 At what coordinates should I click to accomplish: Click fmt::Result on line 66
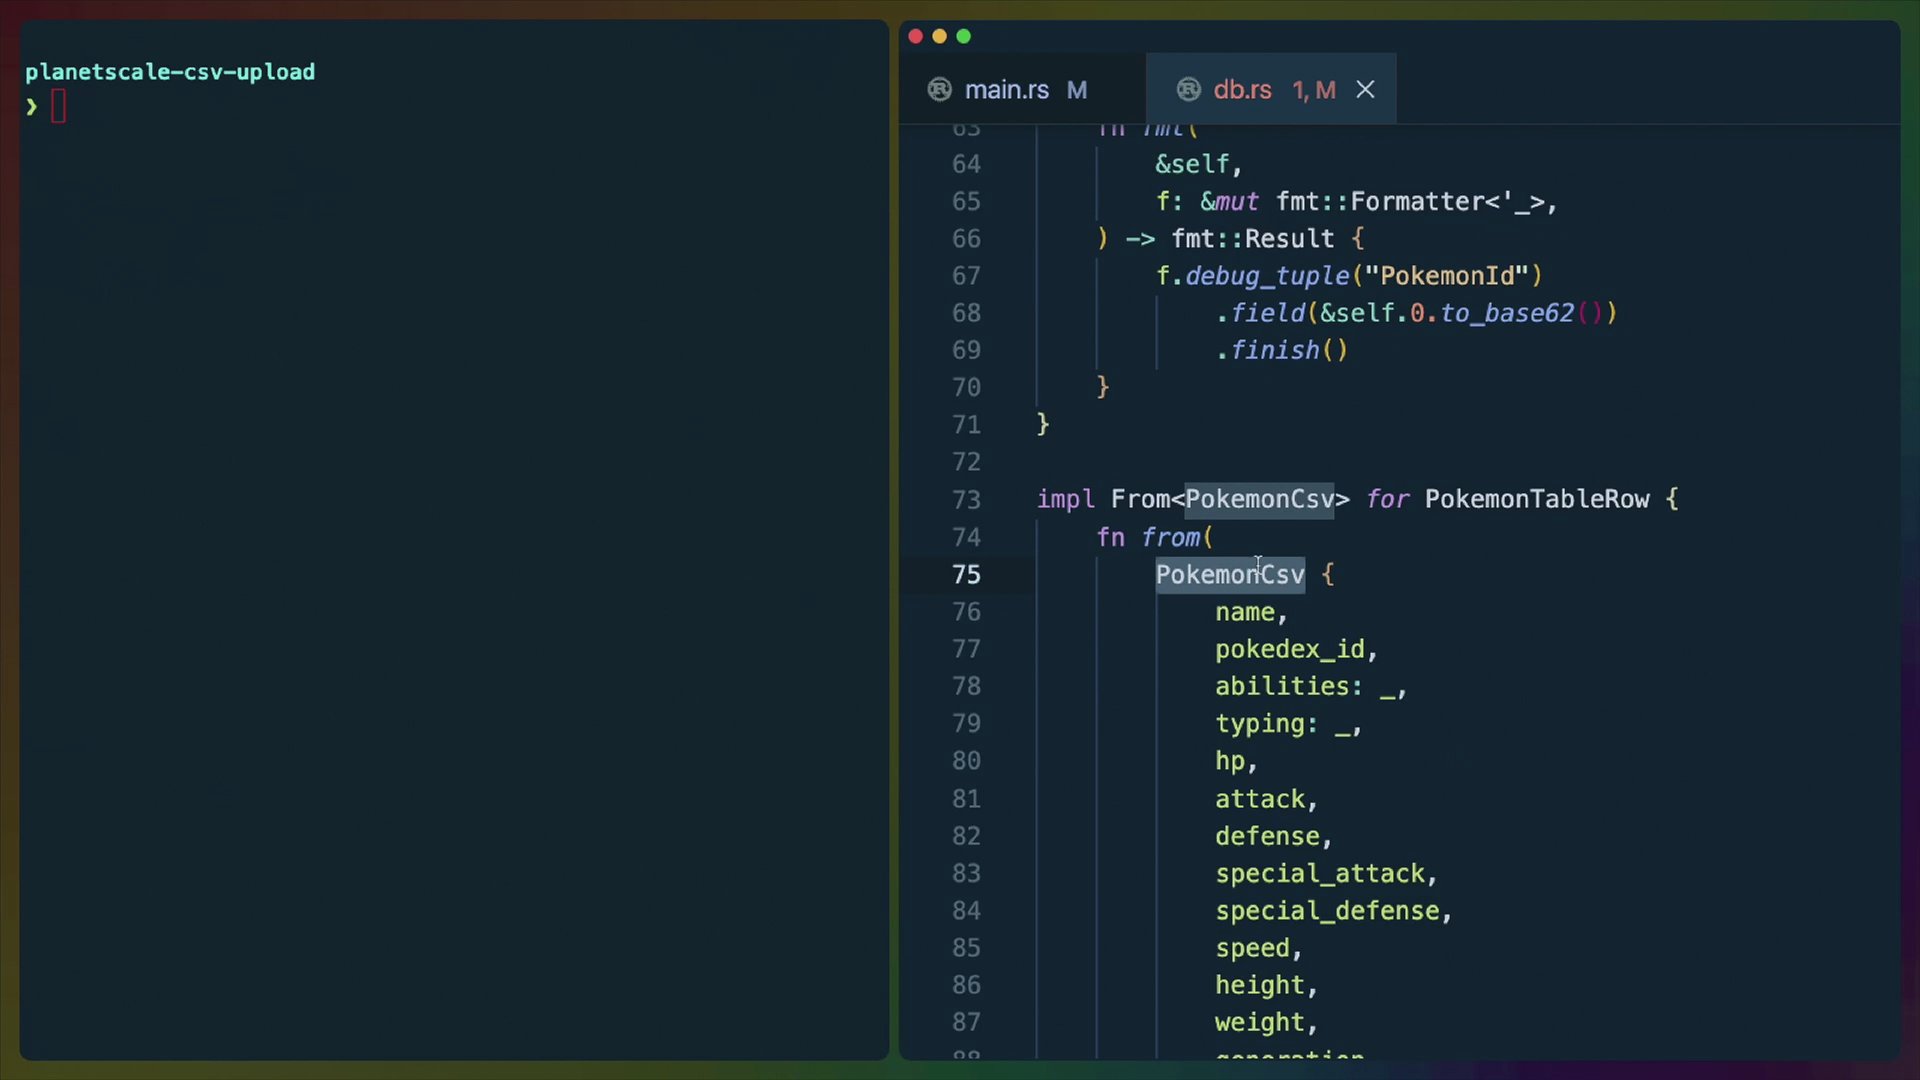[1252, 239]
